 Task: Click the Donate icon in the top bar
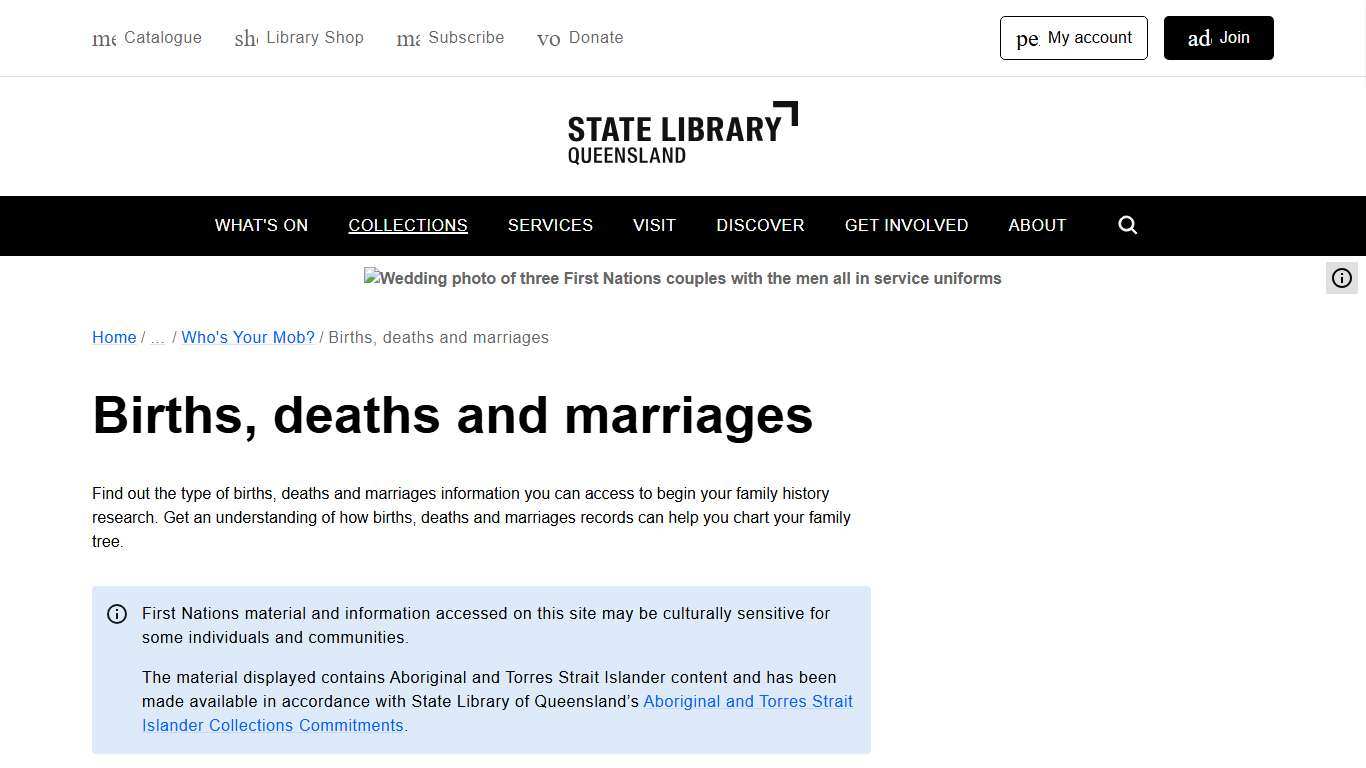click(549, 38)
